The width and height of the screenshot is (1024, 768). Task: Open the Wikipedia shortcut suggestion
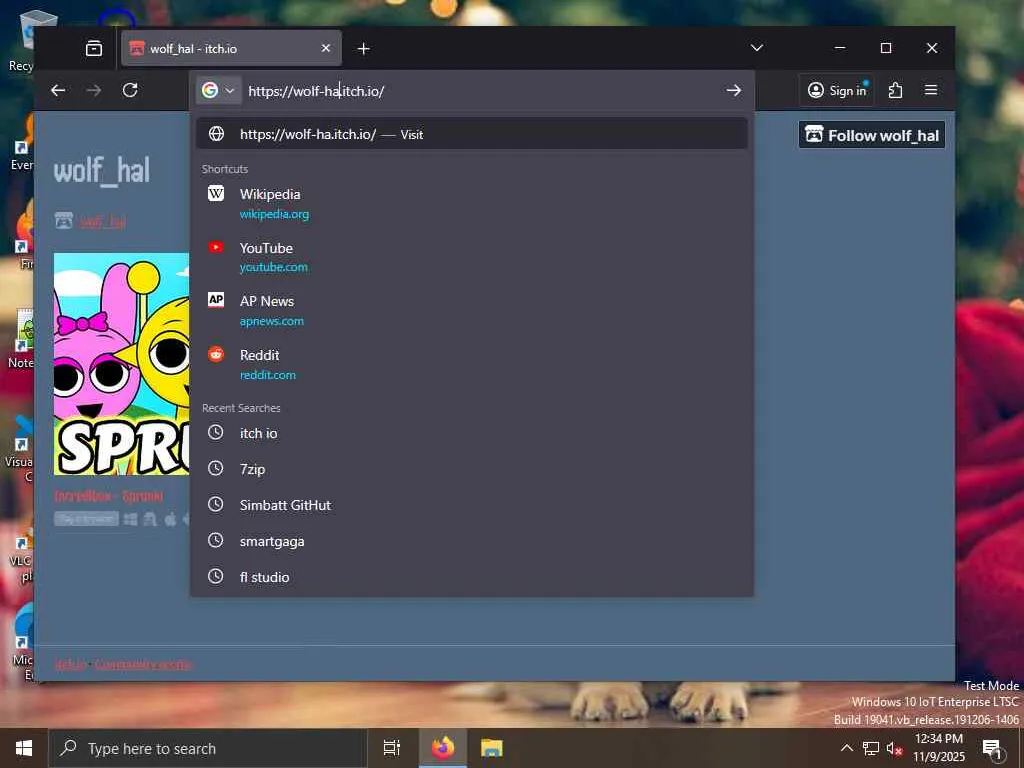[x=472, y=203]
